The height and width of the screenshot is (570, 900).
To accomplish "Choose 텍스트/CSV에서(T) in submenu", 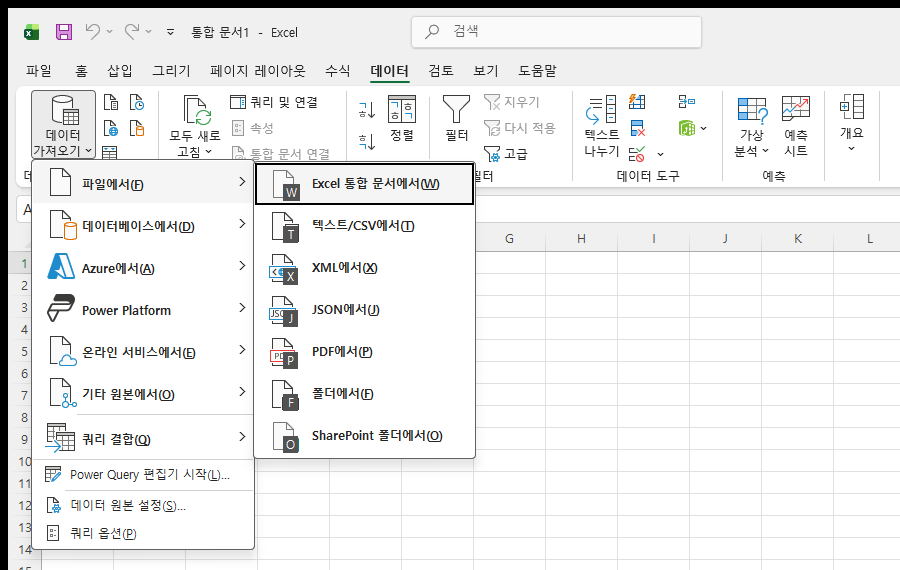I will point(364,226).
